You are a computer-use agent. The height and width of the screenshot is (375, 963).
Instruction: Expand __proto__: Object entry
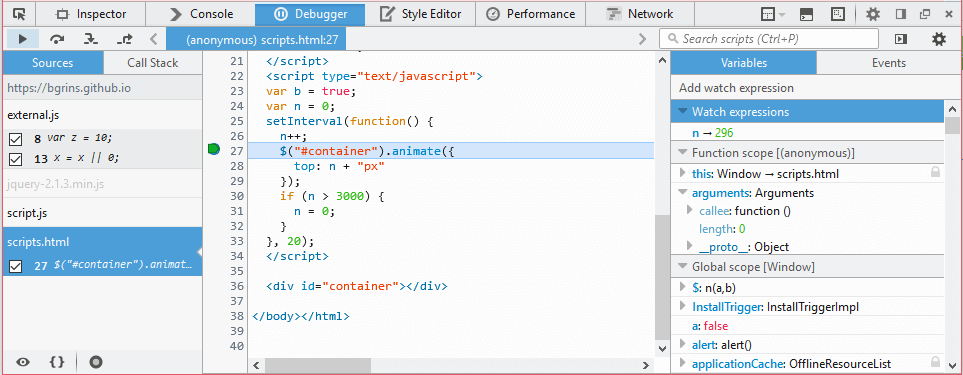690,246
